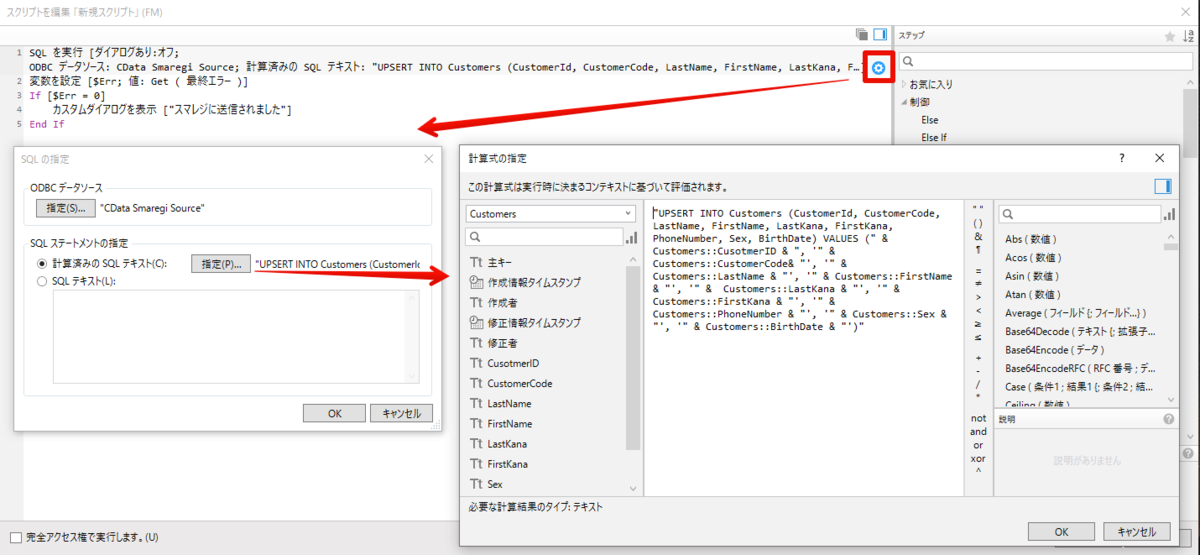Click the End If script line
The height and width of the screenshot is (555, 1200).
tap(46, 124)
